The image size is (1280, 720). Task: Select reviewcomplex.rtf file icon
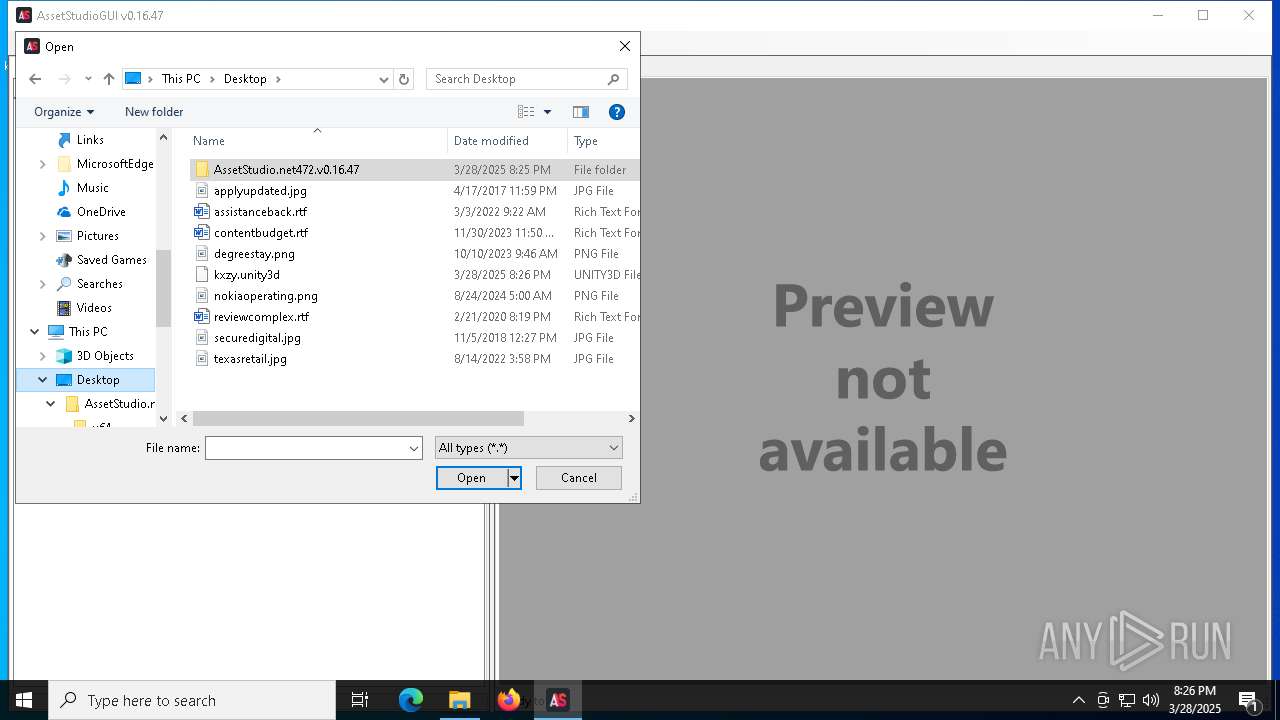[x=202, y=317]
